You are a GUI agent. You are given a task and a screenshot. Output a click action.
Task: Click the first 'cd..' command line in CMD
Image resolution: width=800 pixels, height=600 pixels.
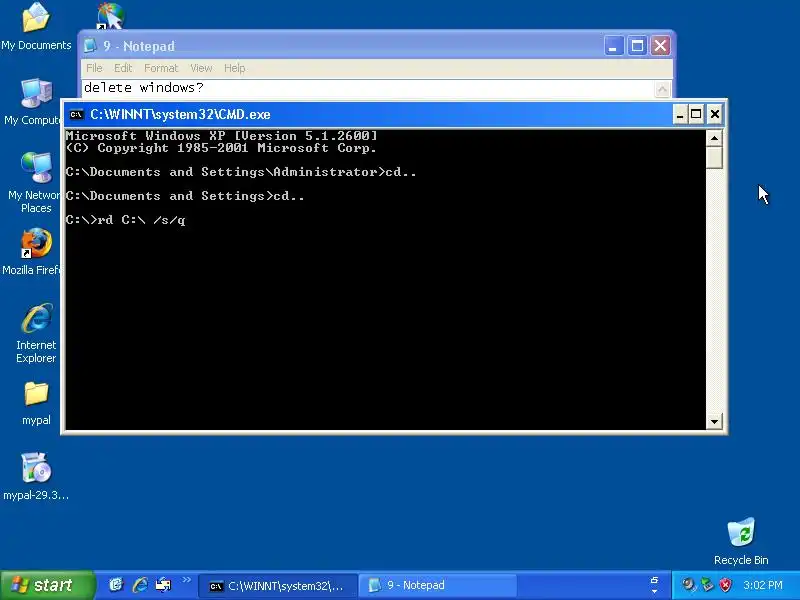pyautogui.click(x=241, y=172)
